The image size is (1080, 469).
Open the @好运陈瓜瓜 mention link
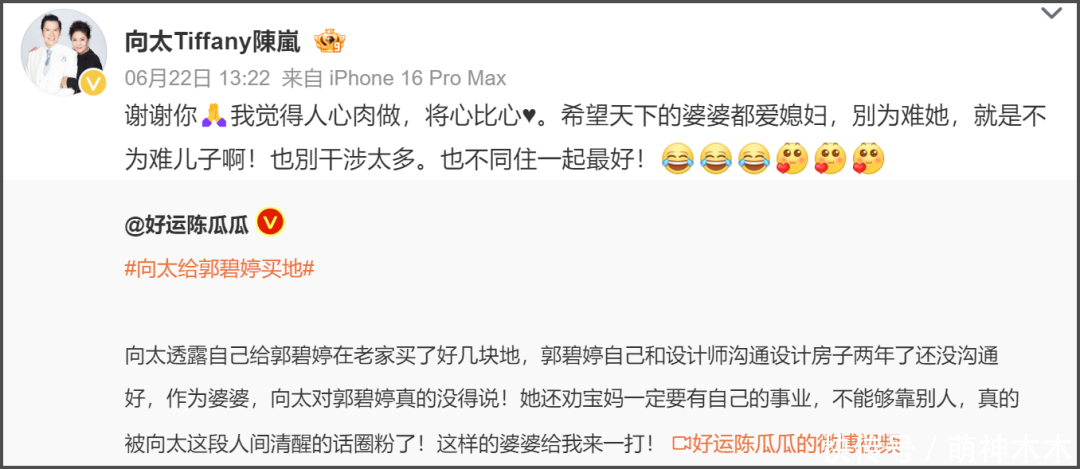pyautogui.click(x=187, y=223)
